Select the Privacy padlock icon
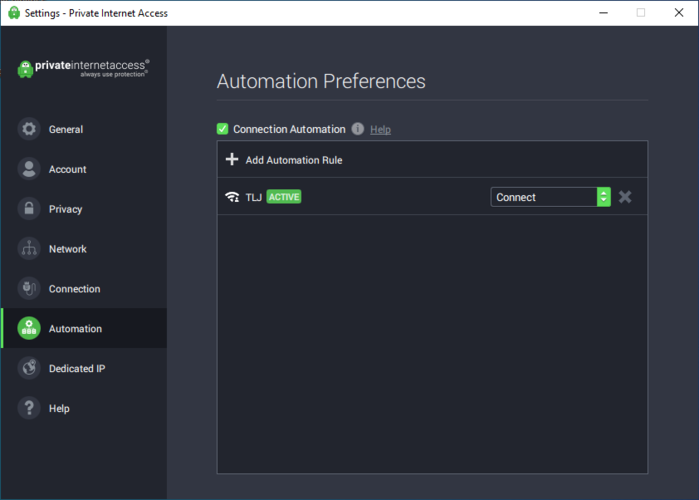 click(29, 209)
